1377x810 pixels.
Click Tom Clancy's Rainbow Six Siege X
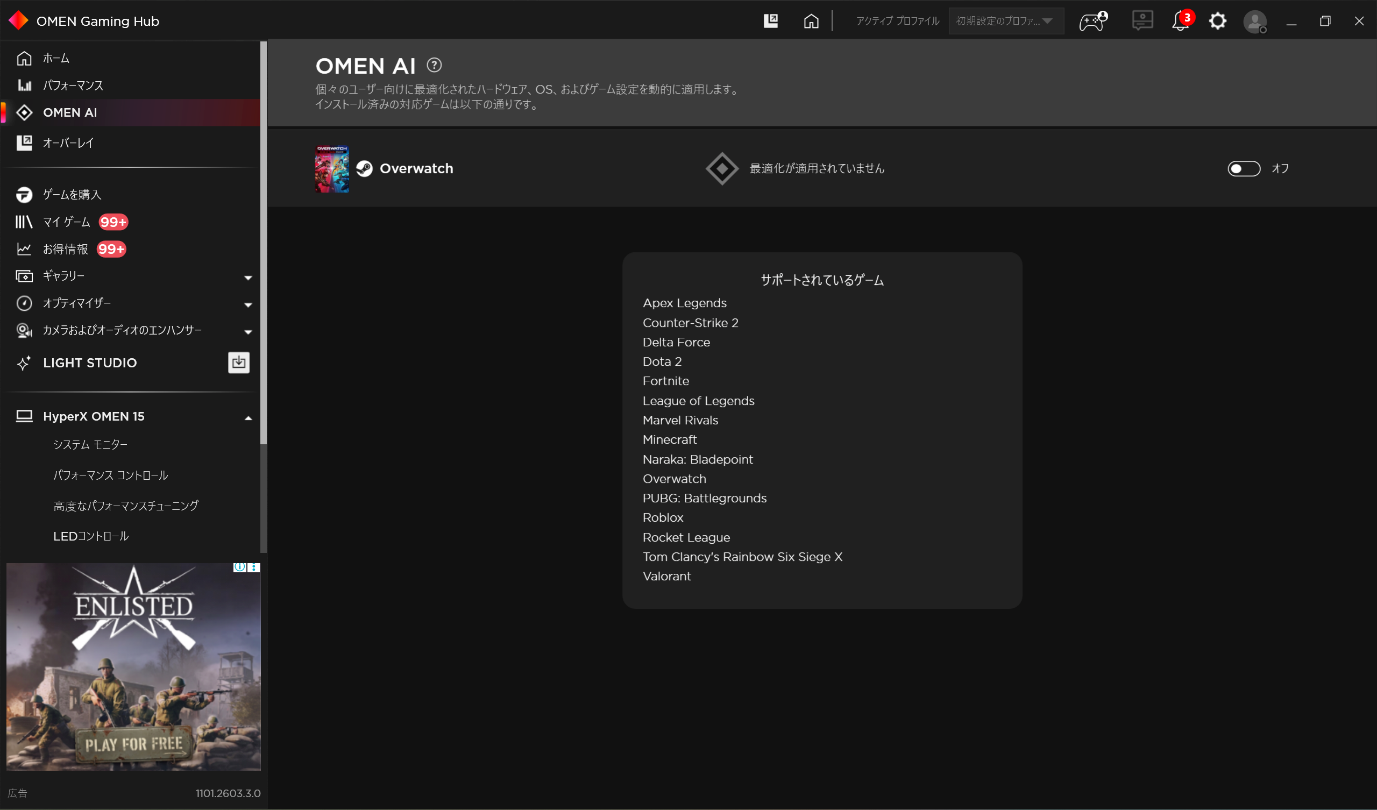click(743, 557)
